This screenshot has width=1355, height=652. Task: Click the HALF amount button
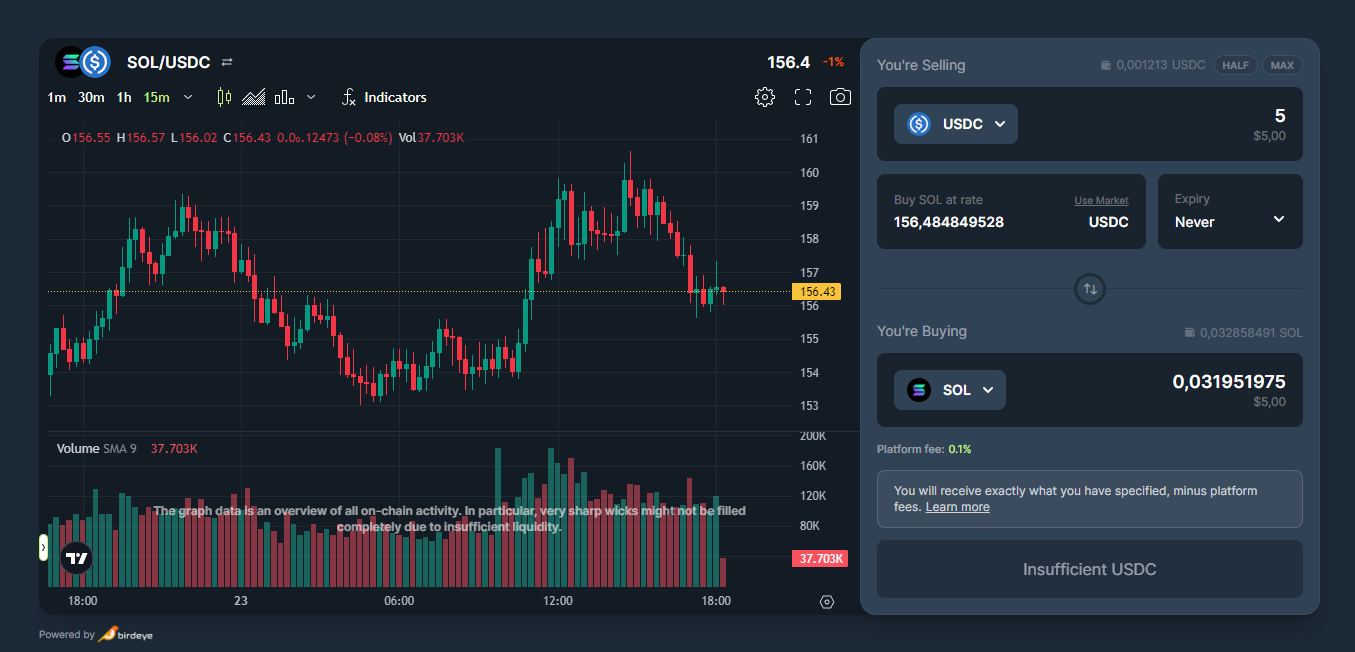tap(1235, 65)
